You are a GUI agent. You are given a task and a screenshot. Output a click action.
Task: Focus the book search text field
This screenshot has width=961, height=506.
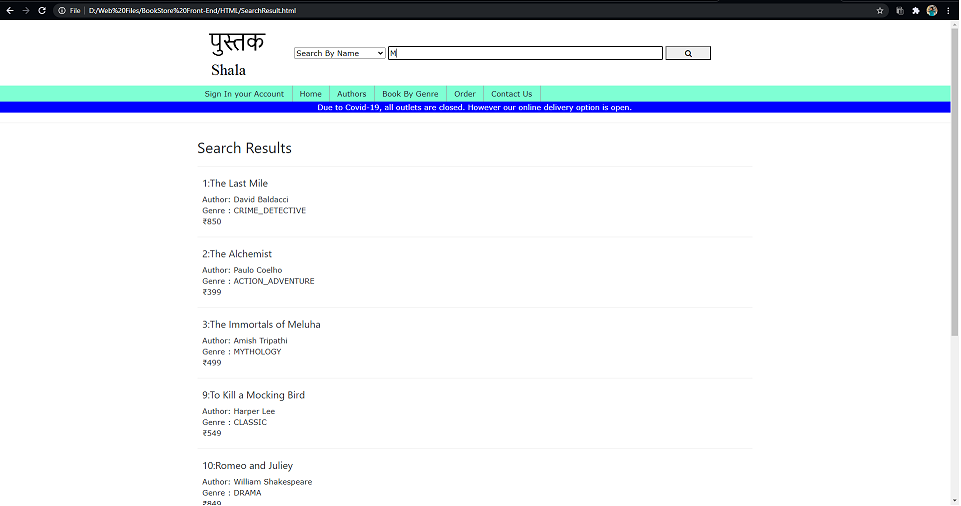(x=525, y=53)
